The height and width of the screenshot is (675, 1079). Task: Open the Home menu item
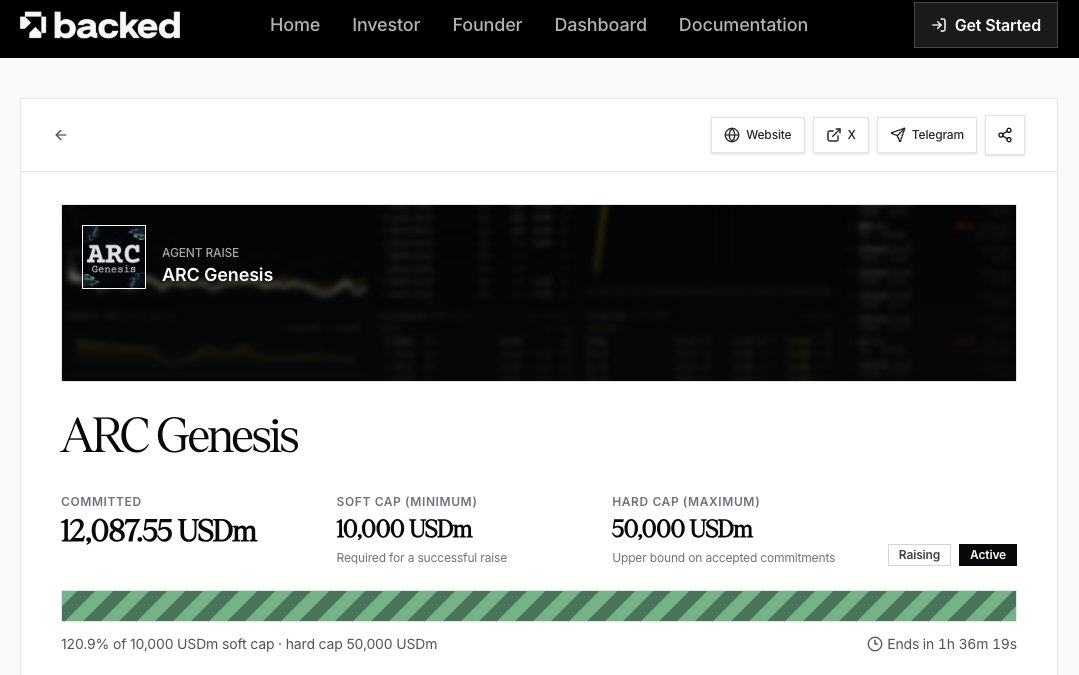pos(295,25)
